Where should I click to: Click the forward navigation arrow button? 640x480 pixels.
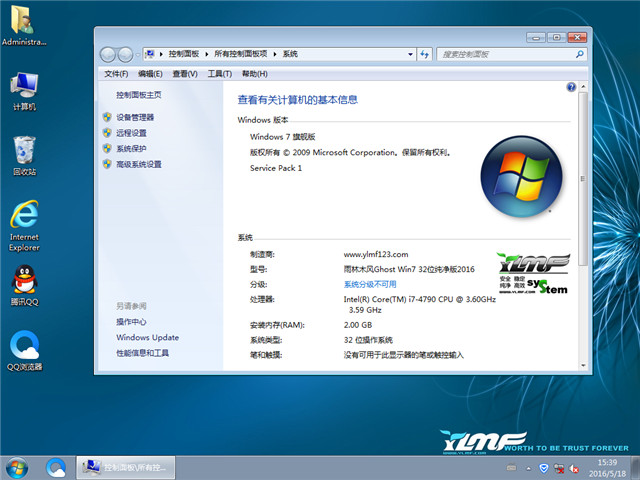(125, 54)
